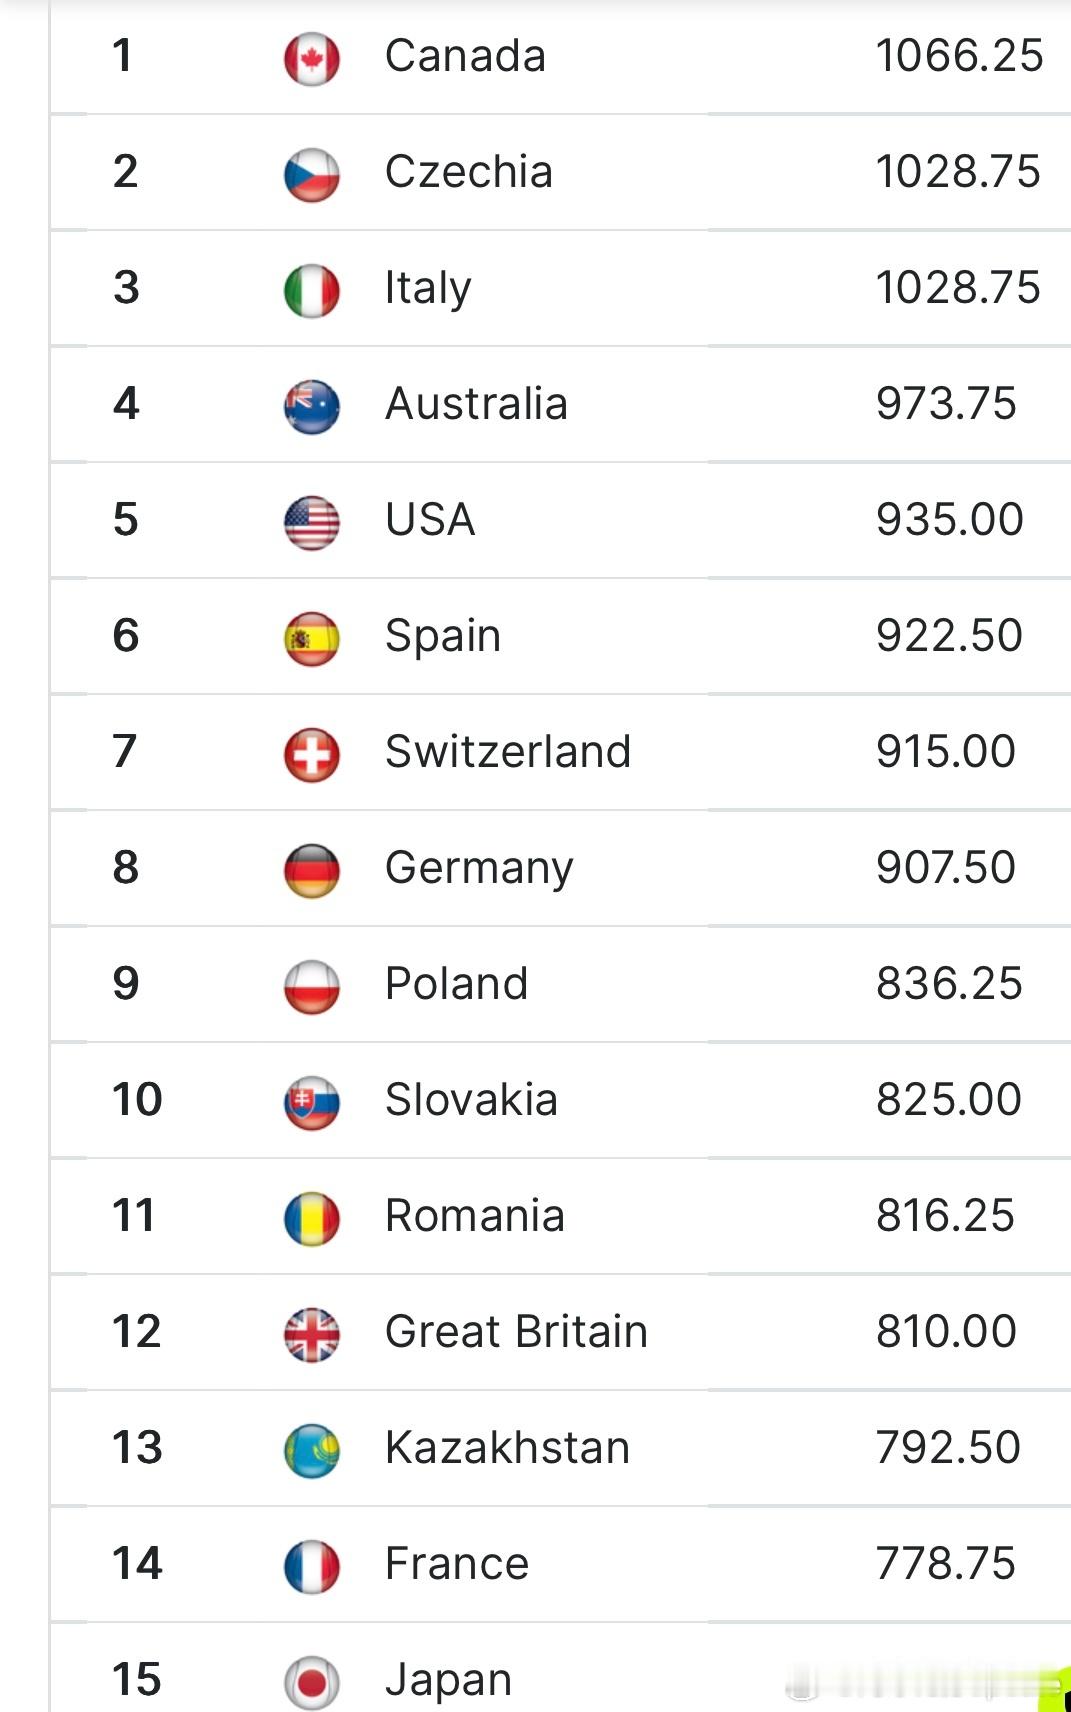The height and width of the screenshot is (1712, 1071).
Task: Click the Switzerland flag icon
Action: [312, 754]
